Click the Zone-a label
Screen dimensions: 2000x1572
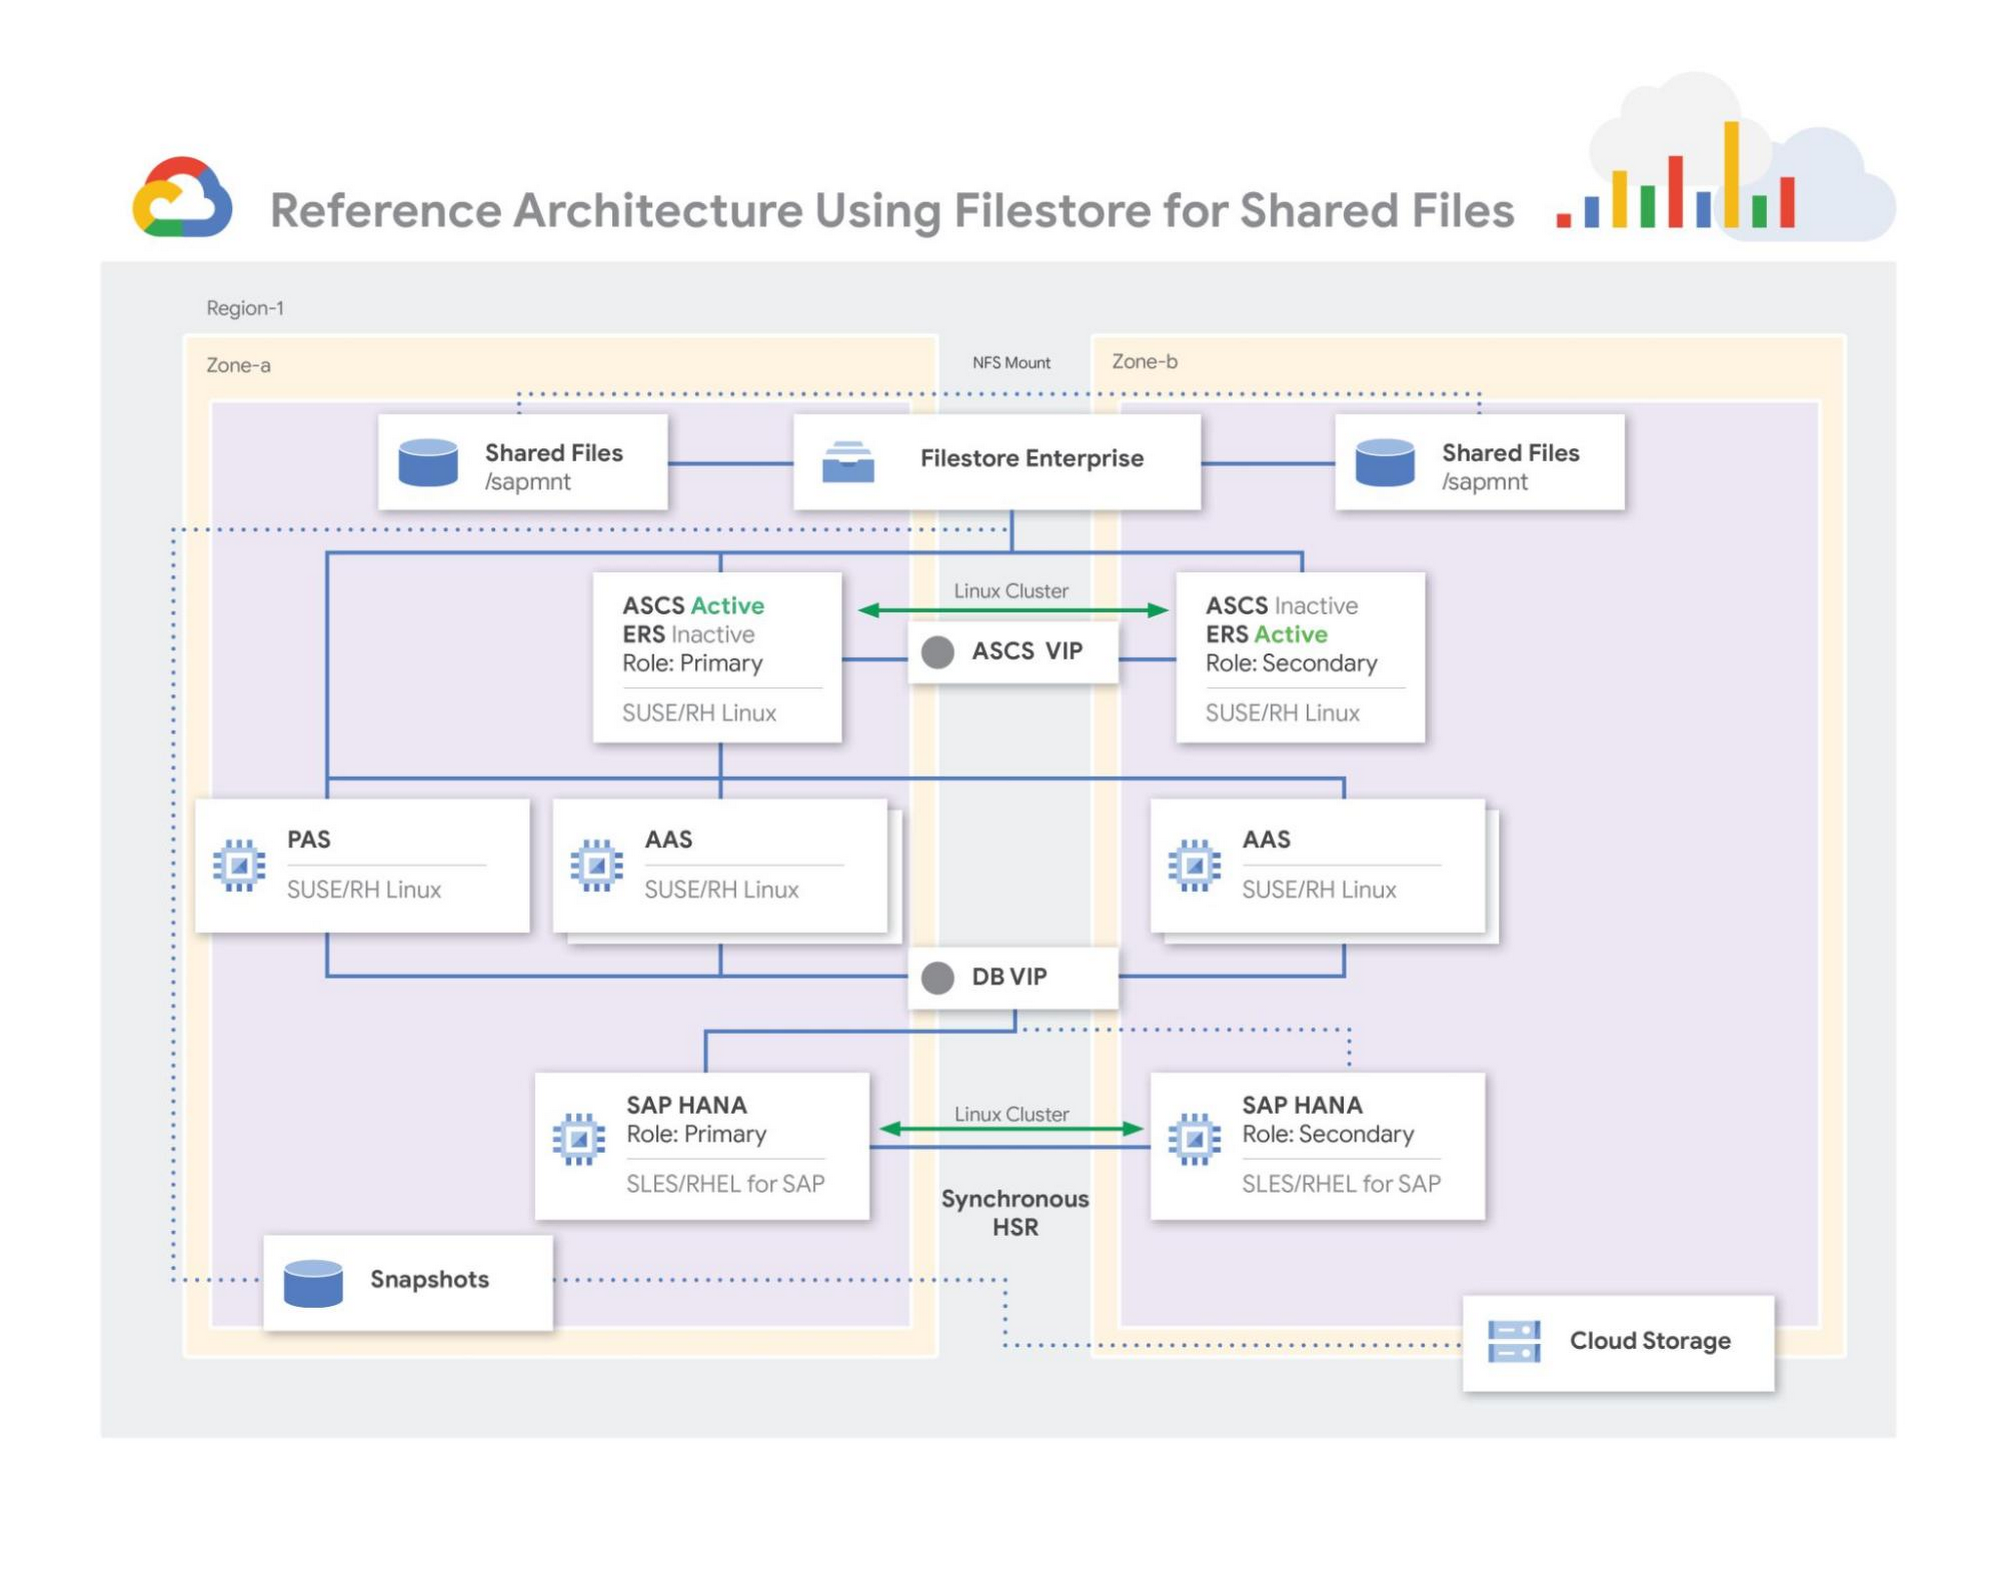tap(238, 365)
